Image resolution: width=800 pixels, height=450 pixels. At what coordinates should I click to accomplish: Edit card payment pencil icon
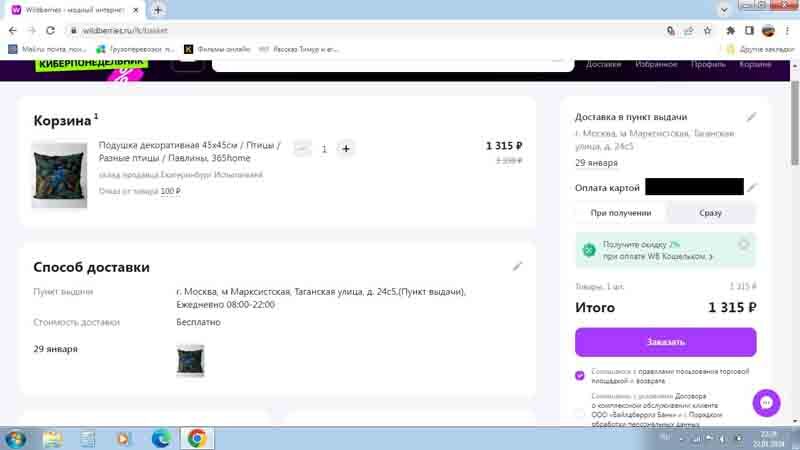751,187
